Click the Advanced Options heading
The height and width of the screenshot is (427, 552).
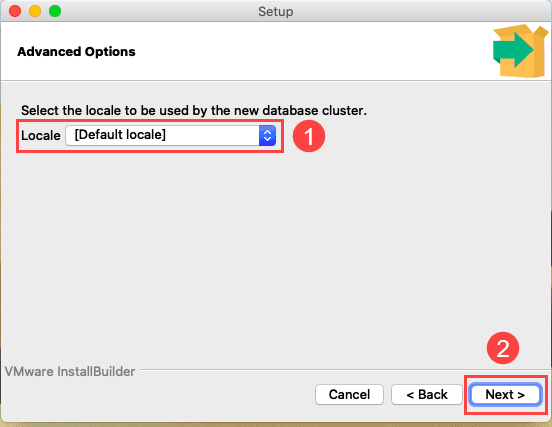click(76, 52)
